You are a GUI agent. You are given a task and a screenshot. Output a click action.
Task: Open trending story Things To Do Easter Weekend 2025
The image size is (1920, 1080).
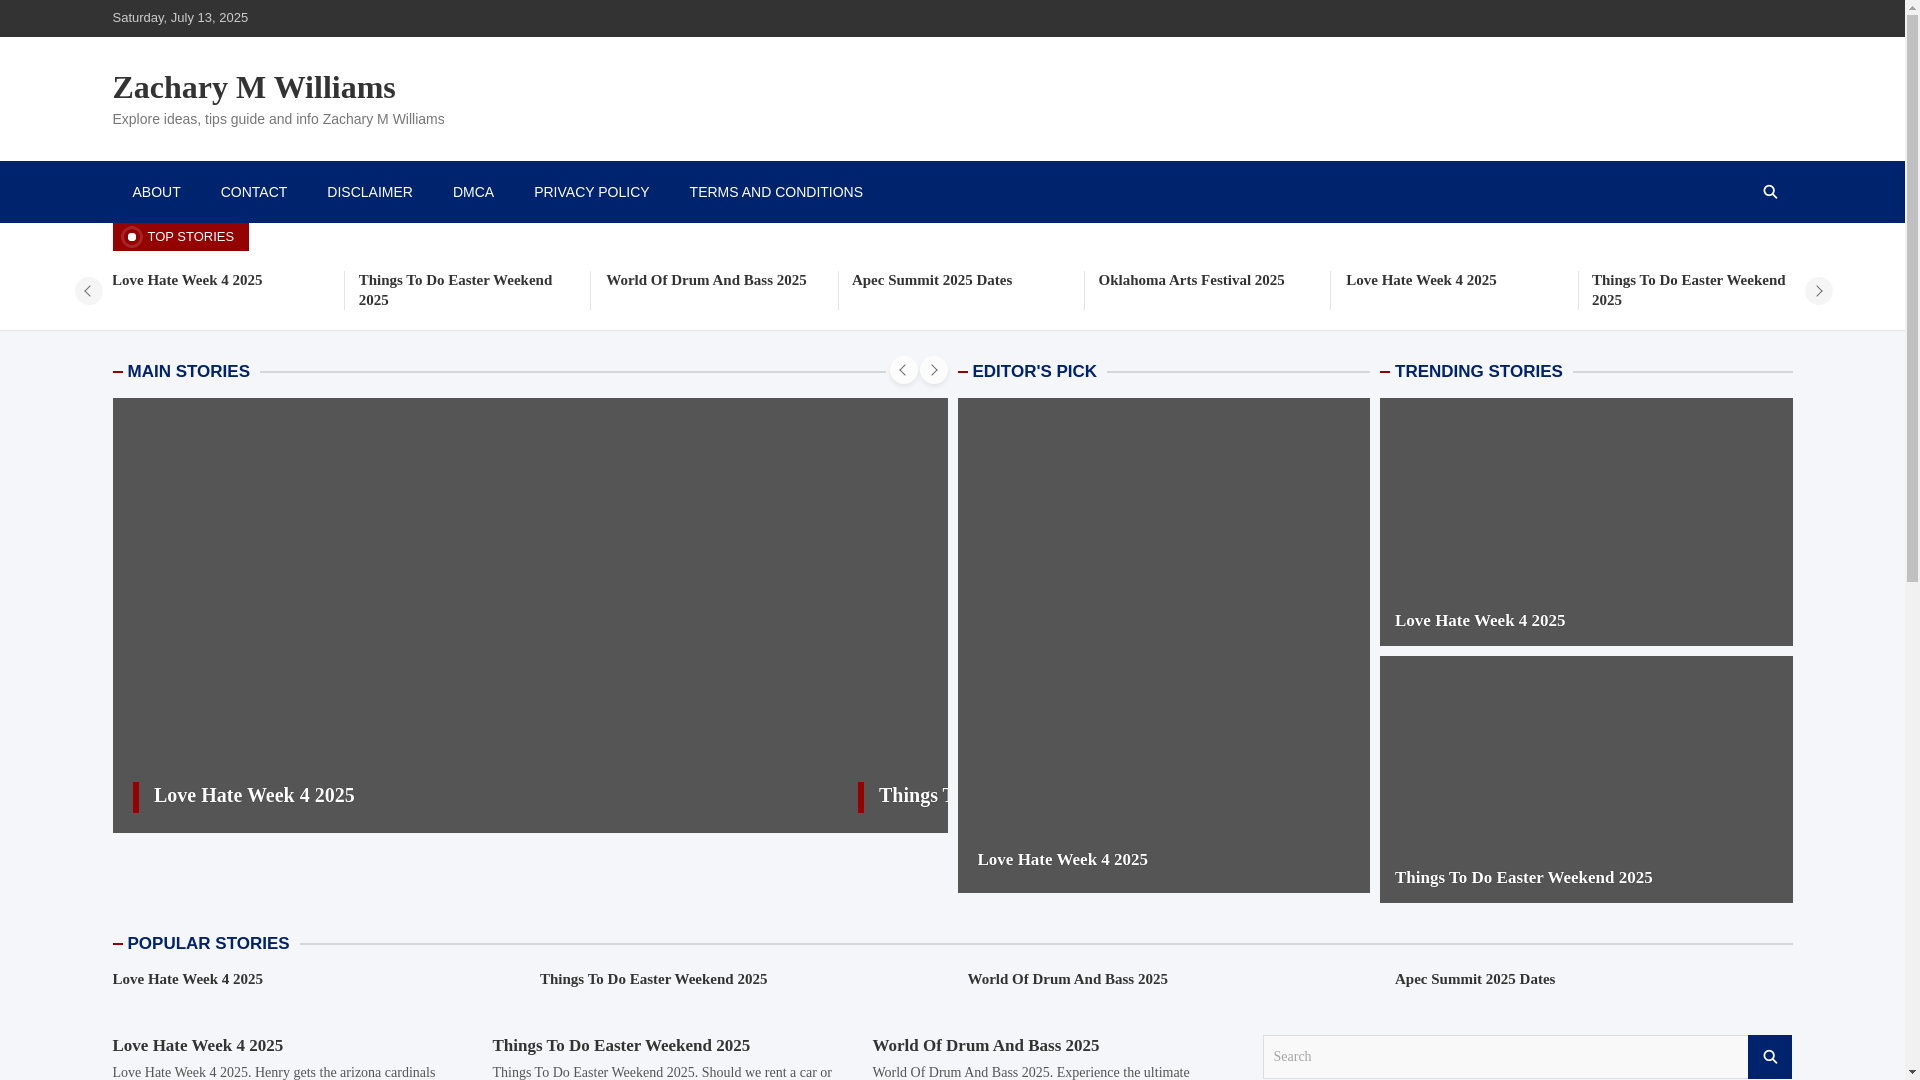[1523, 878]
